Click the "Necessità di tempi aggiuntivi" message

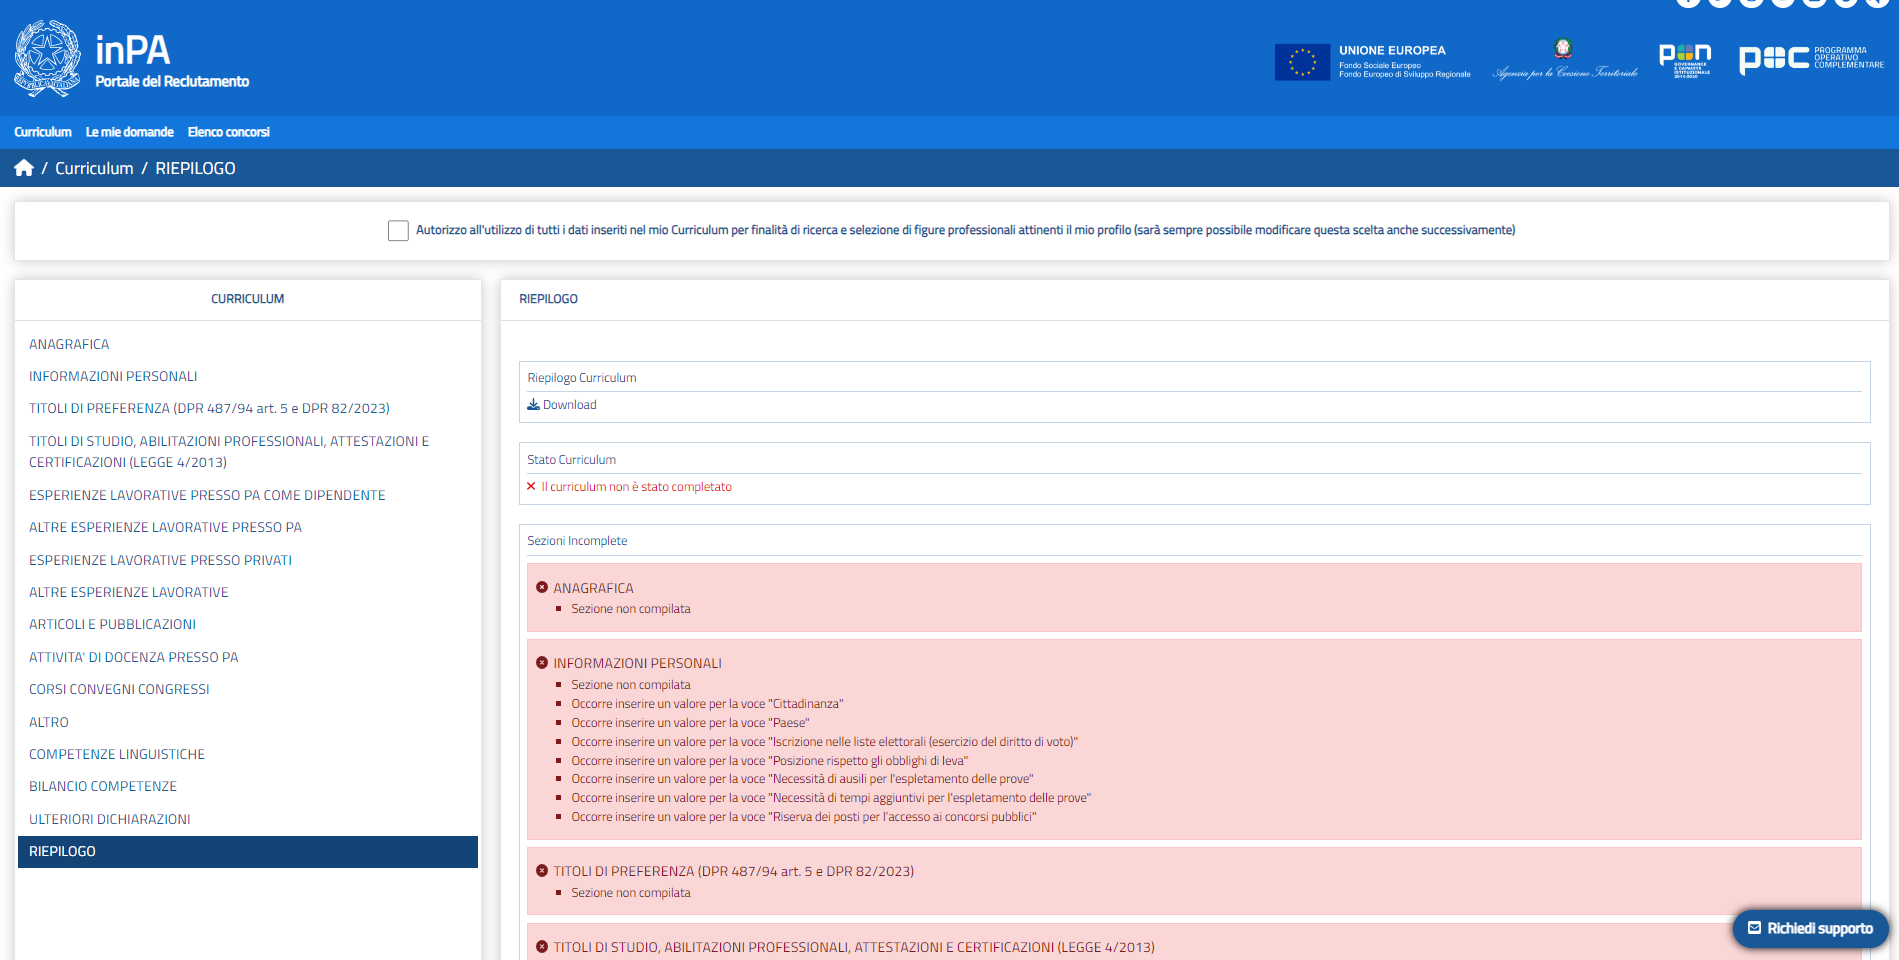pyautogui.click(x=831, y=798)
